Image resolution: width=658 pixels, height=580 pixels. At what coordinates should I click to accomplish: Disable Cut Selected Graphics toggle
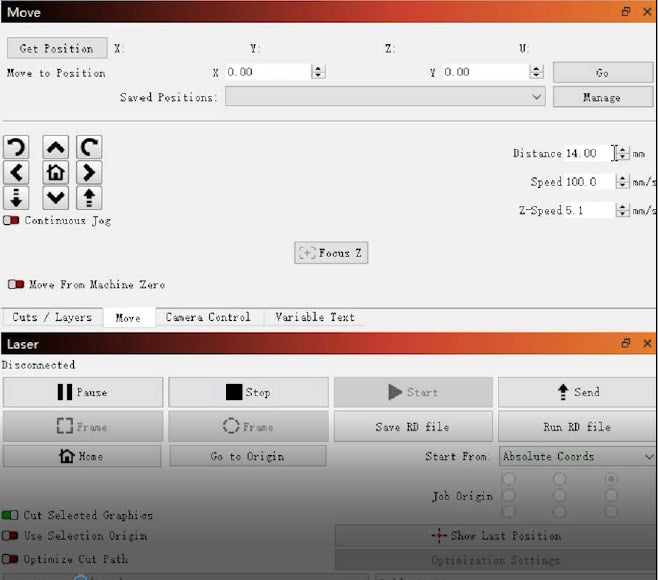(11, 515)
